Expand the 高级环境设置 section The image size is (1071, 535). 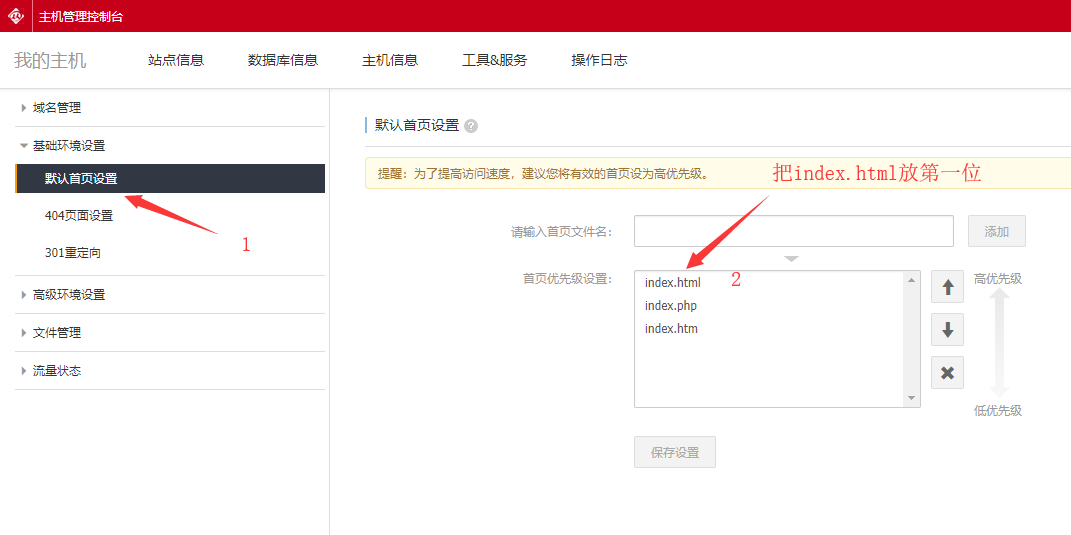pos(68,295)
